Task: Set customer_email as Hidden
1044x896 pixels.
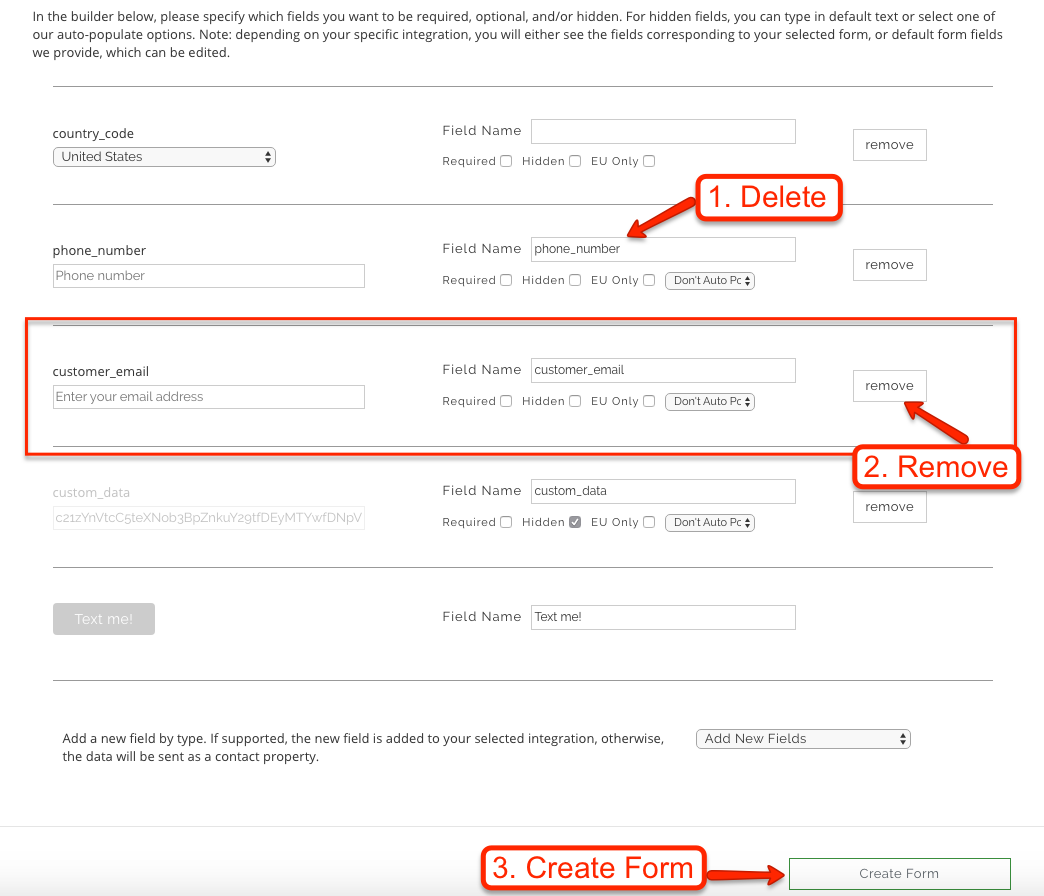Action: tap(575, 401)
